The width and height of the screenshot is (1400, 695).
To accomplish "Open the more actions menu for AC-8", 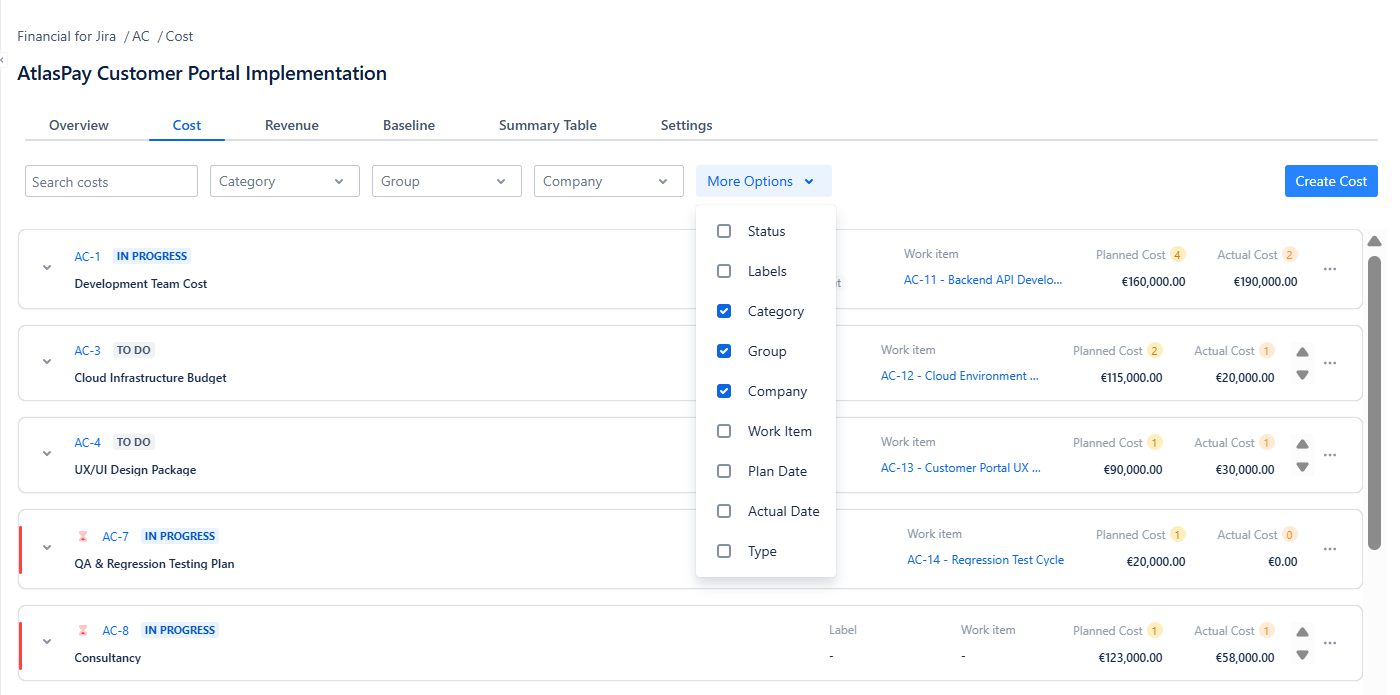I will (x=1330, y=643).
